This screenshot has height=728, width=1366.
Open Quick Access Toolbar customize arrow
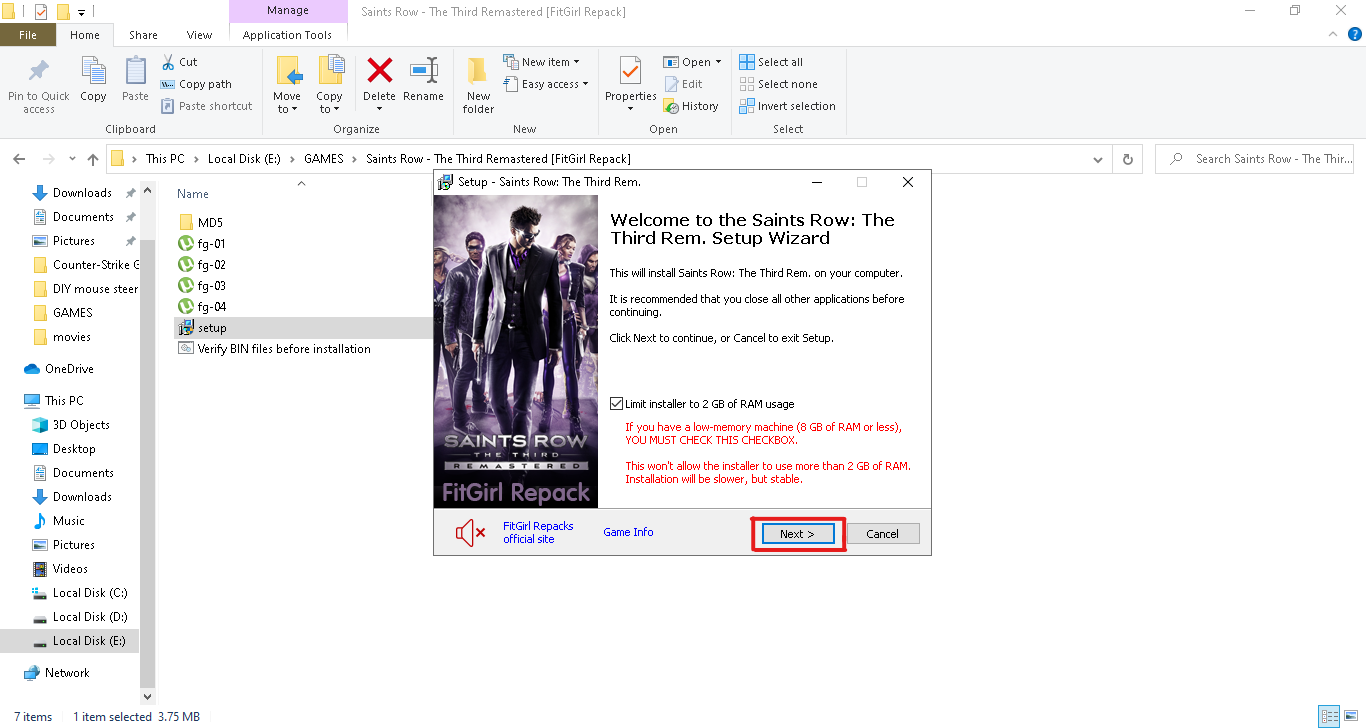click(x=81, y=12)
